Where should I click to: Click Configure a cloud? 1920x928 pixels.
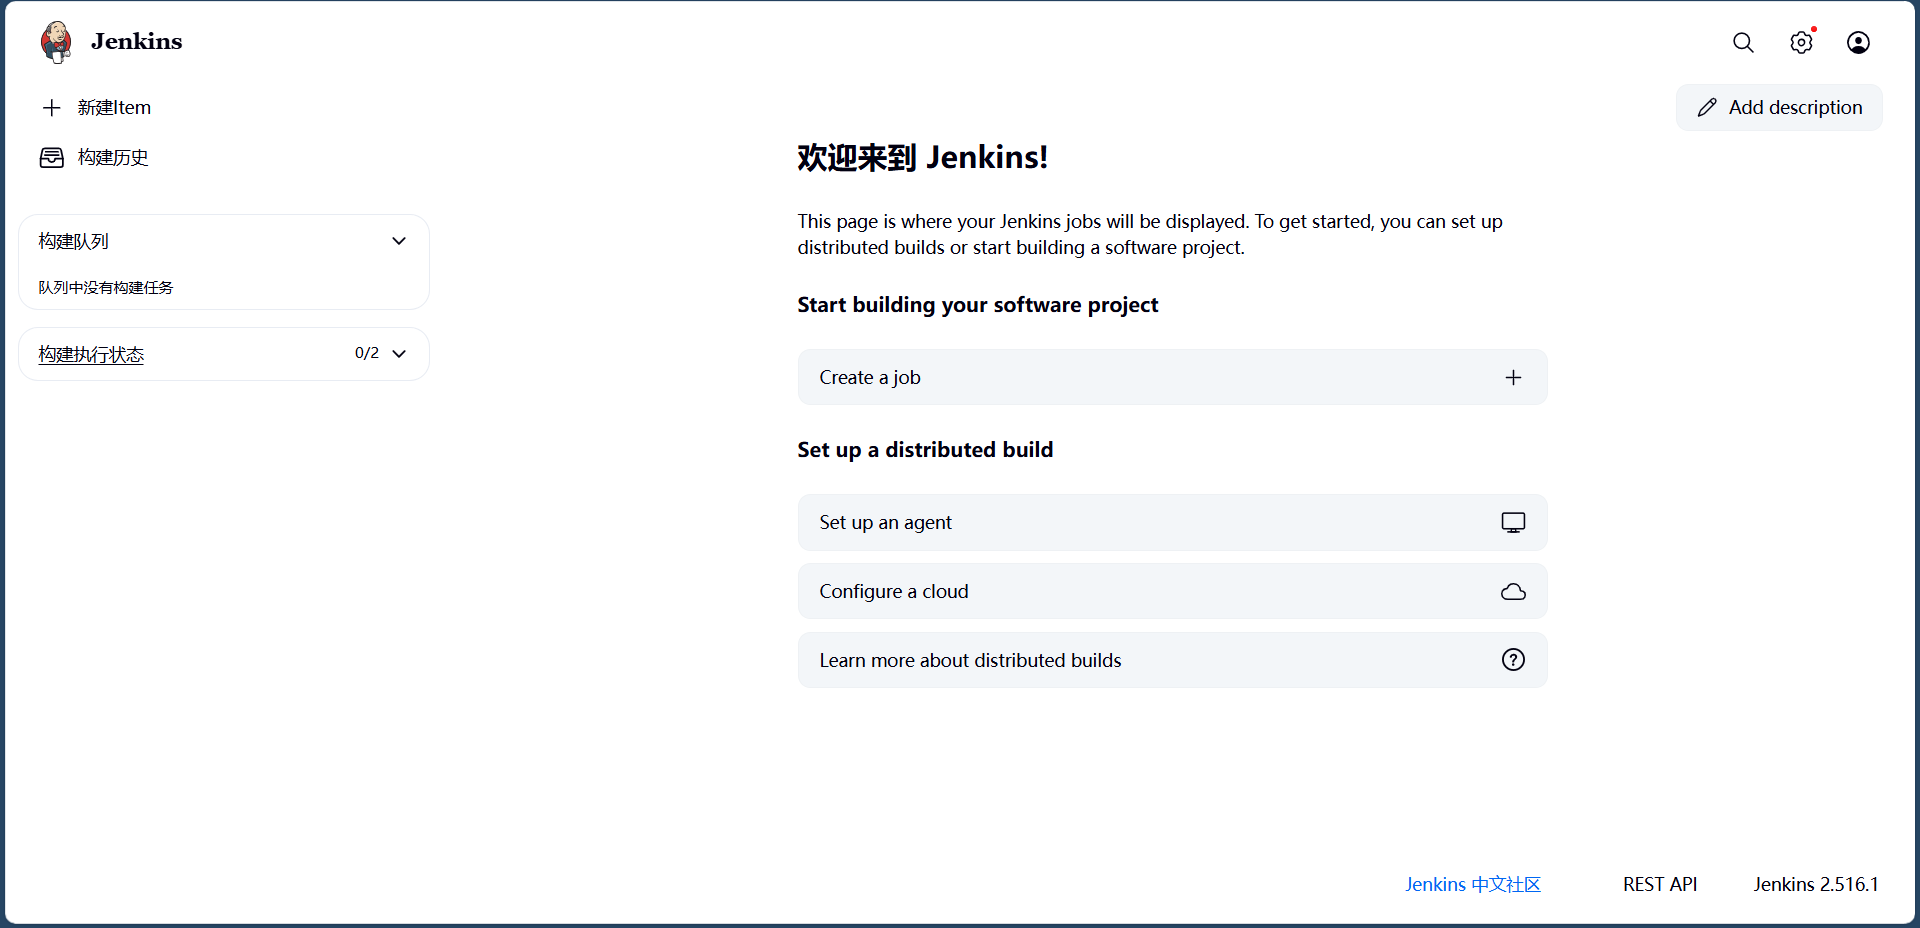pos(1172,591)
